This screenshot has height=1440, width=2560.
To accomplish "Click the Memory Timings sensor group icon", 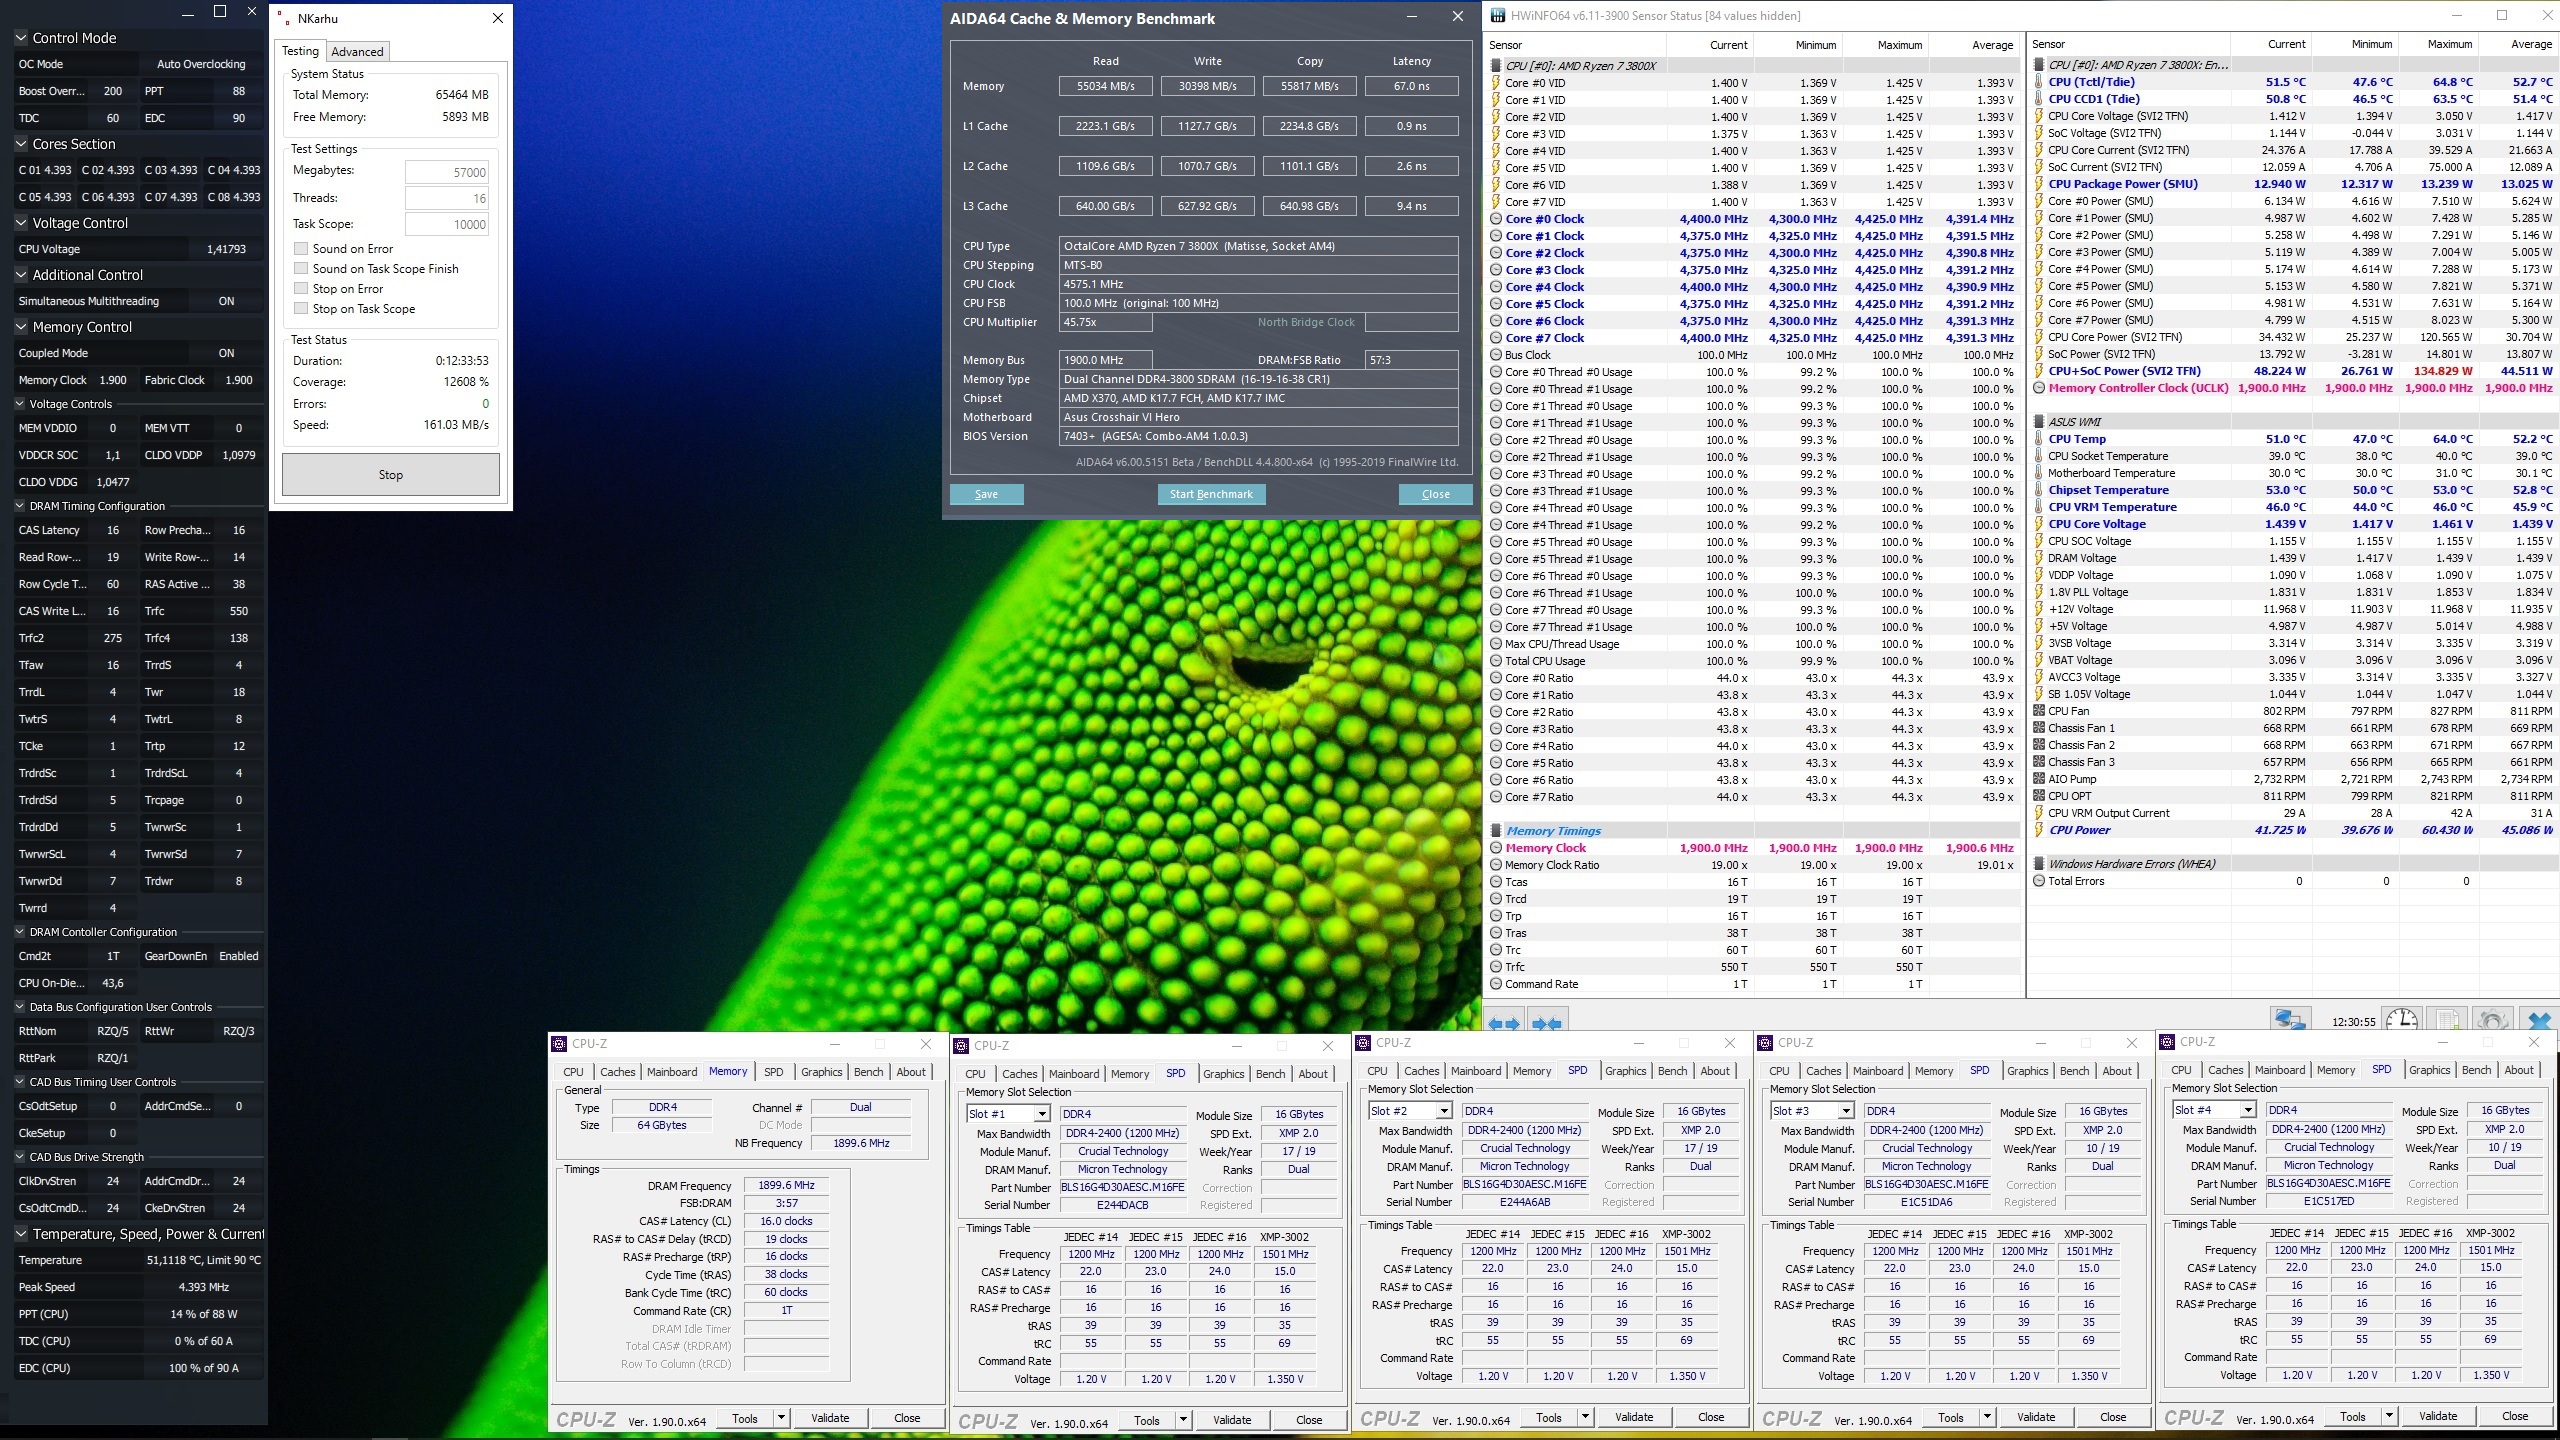I will (x=1496, y=831).
